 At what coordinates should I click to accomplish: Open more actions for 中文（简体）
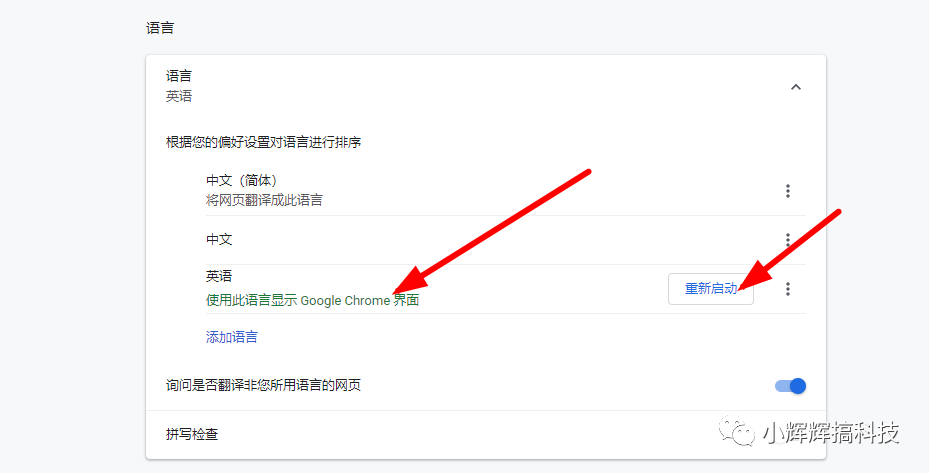[x=788, y=191]
